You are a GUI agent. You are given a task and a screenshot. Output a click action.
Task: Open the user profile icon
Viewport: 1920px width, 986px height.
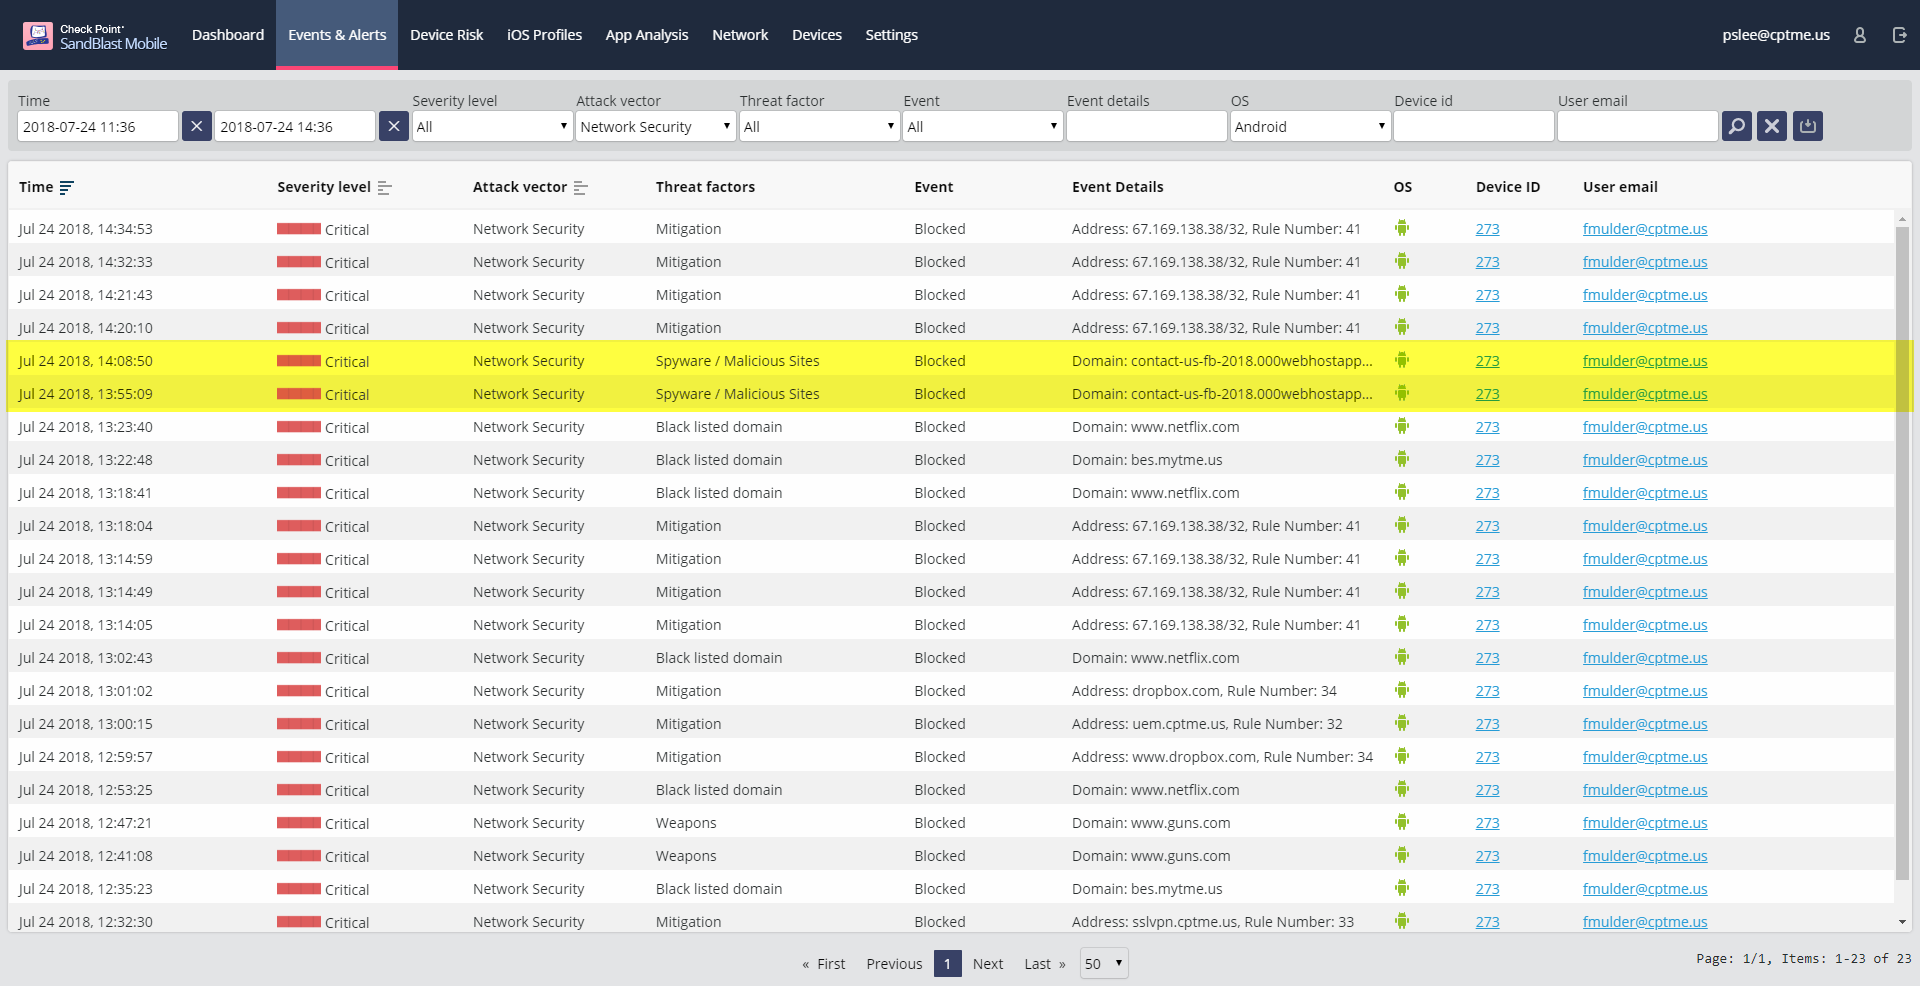[x=1860, y=35]
